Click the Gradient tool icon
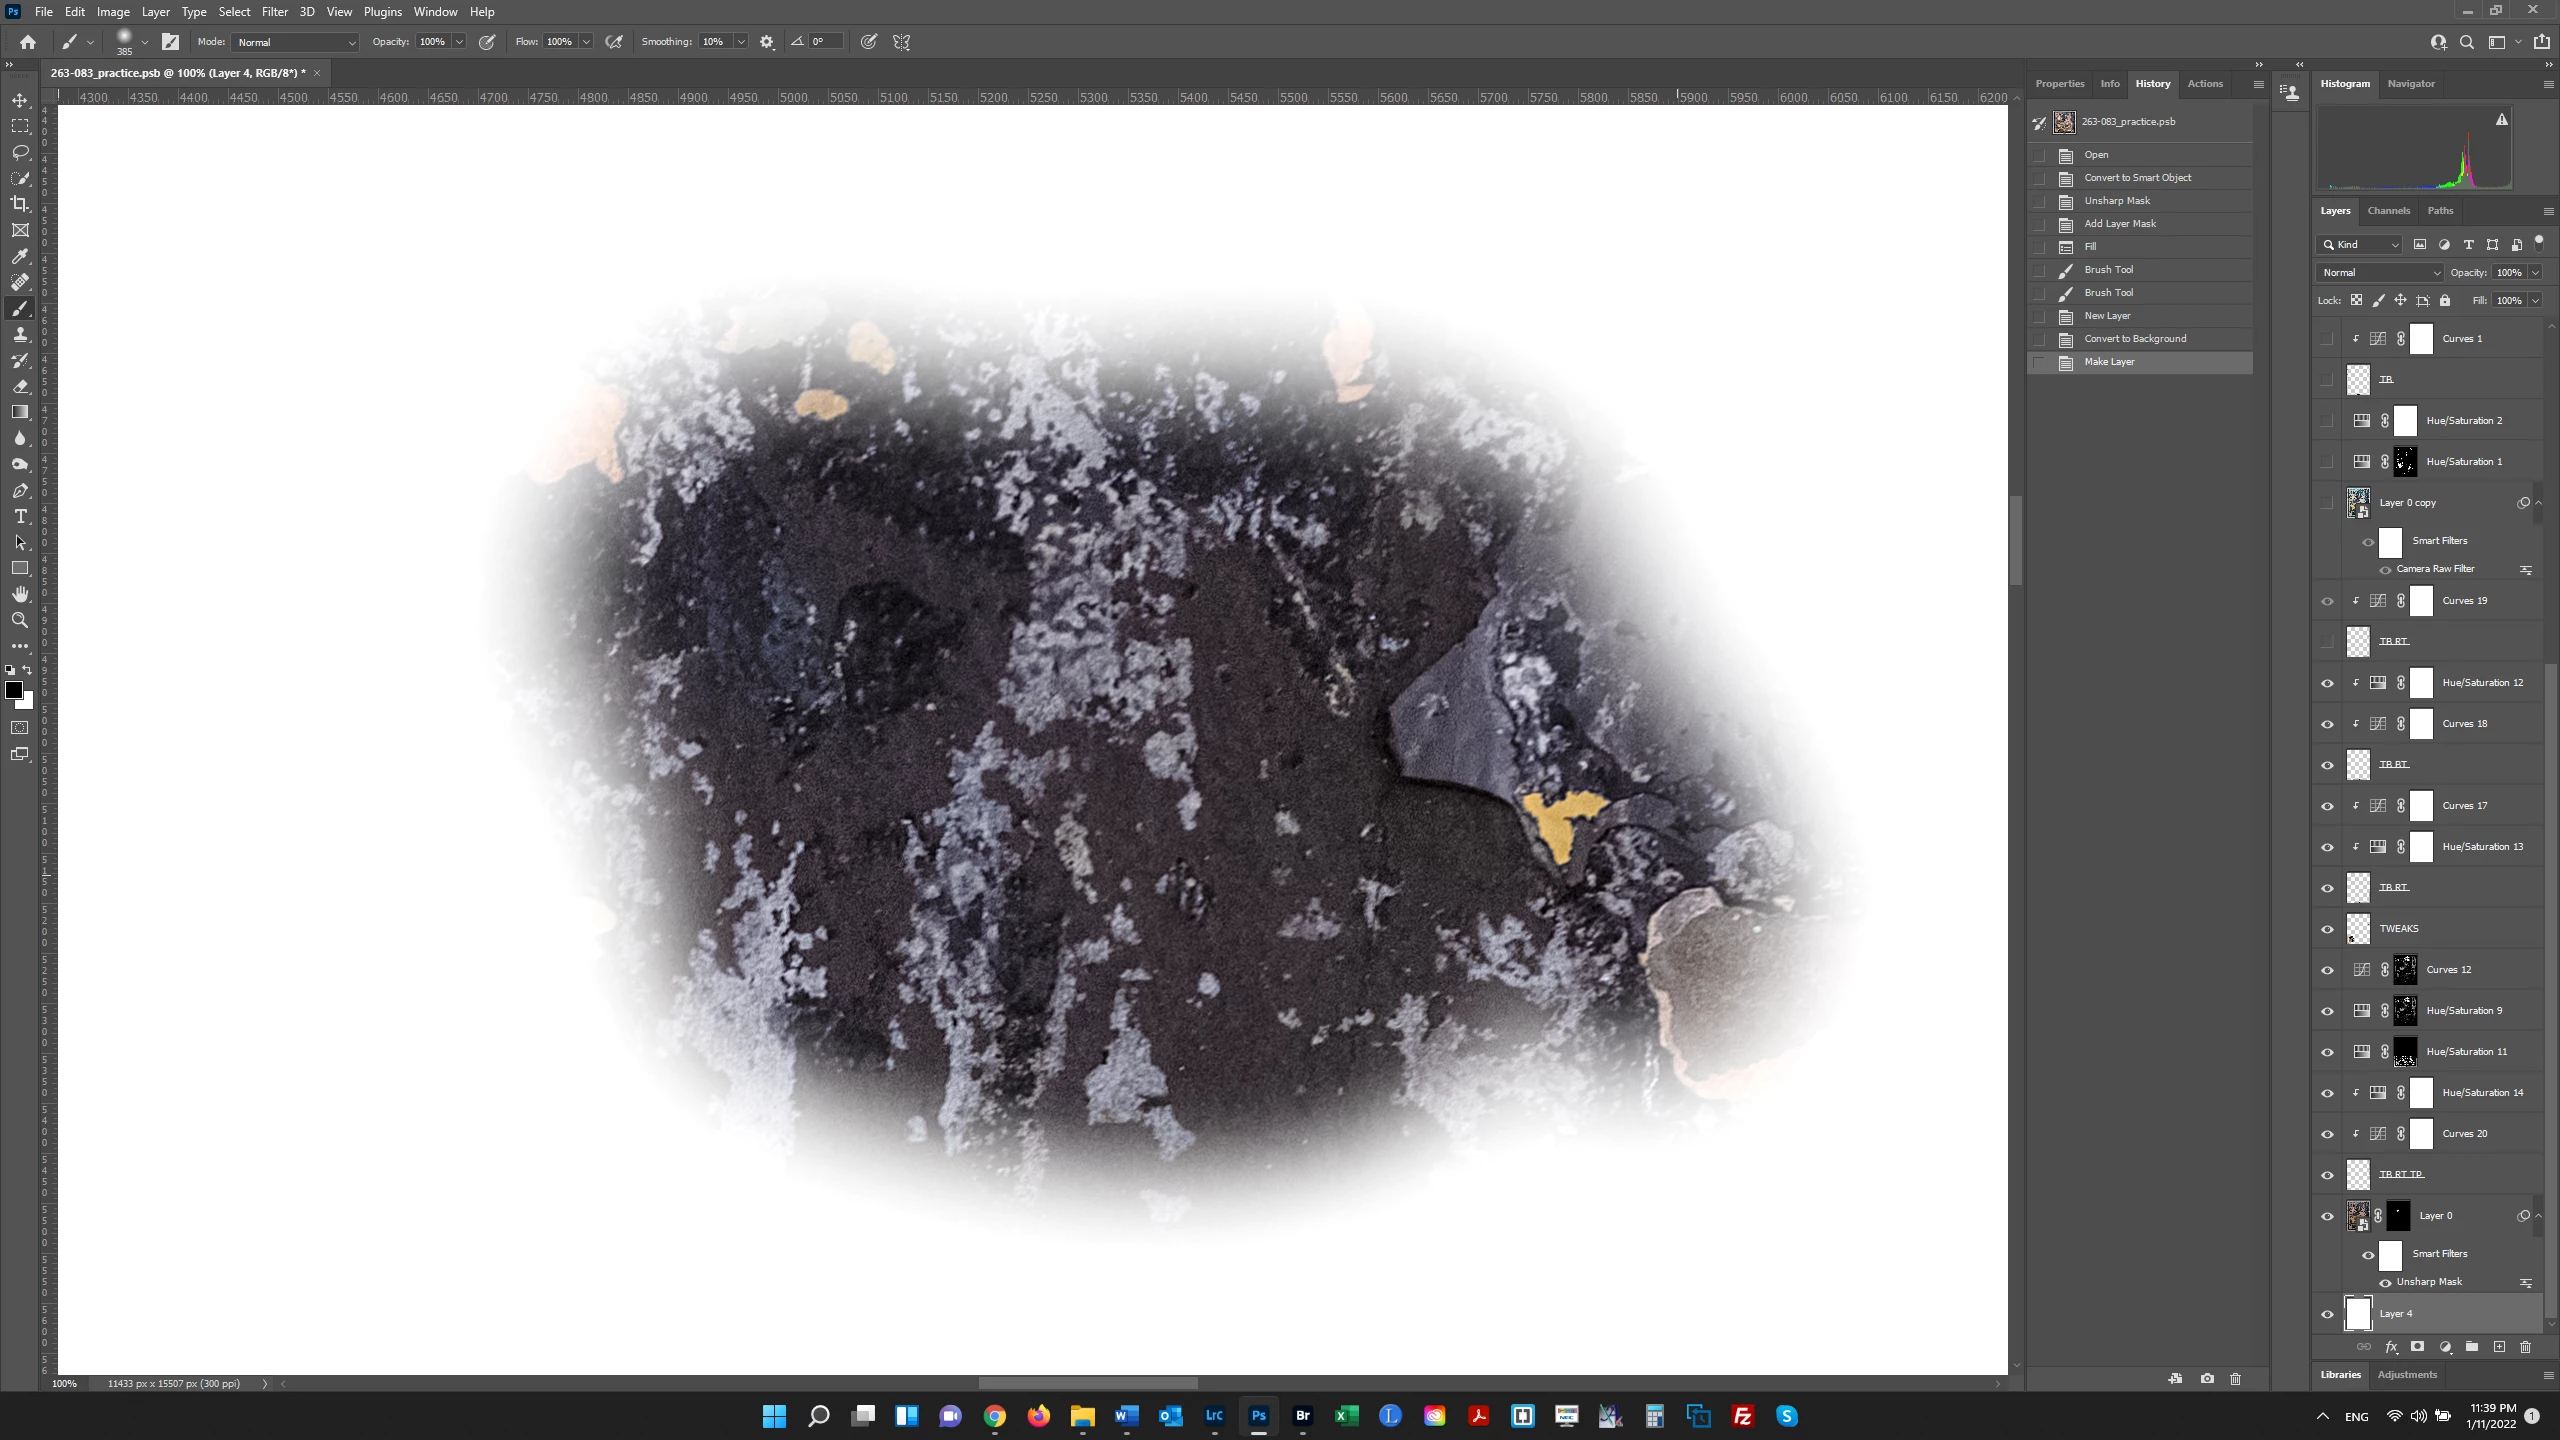This screenshot has width=2560, height=1440. tap(20, 412)
